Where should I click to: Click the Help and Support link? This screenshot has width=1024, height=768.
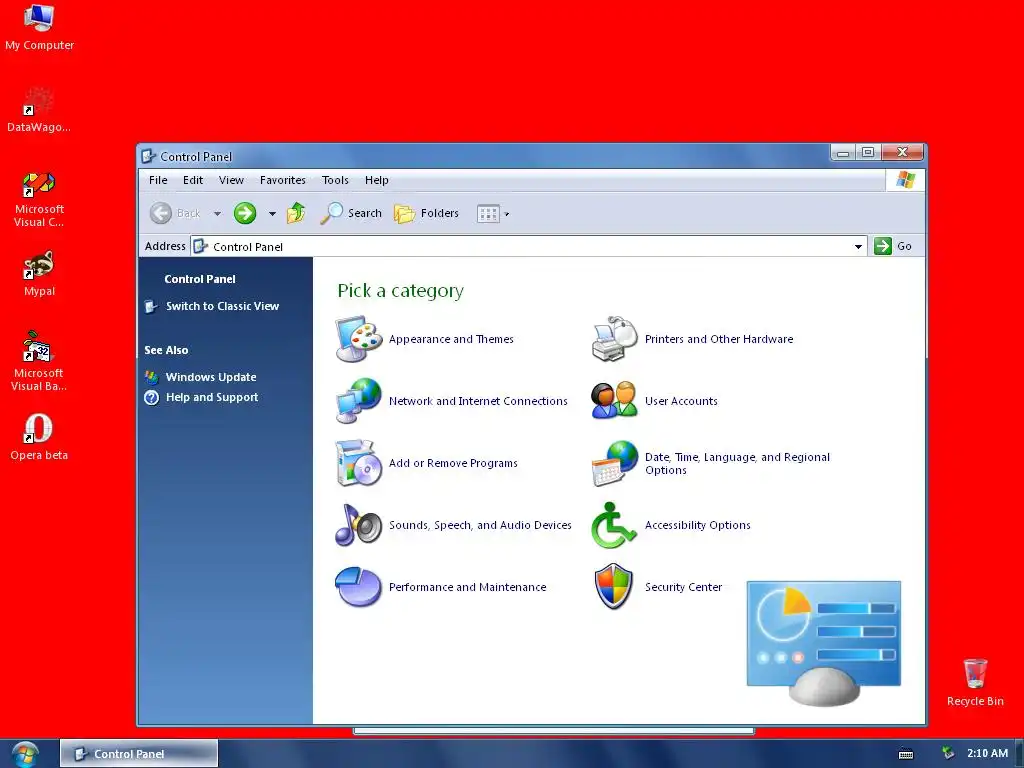point(212,397)
